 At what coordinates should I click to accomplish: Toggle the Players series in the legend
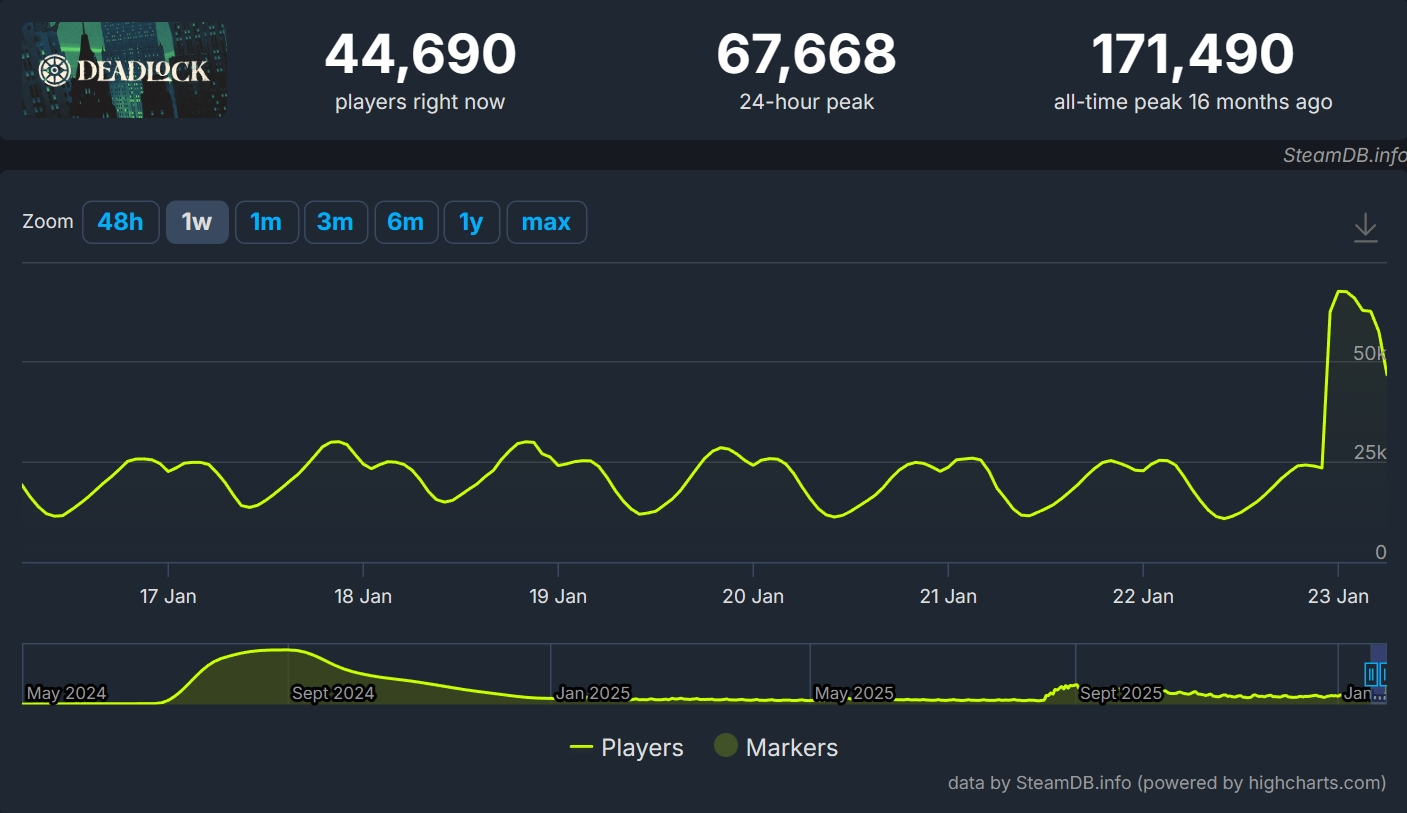[626, 747]
